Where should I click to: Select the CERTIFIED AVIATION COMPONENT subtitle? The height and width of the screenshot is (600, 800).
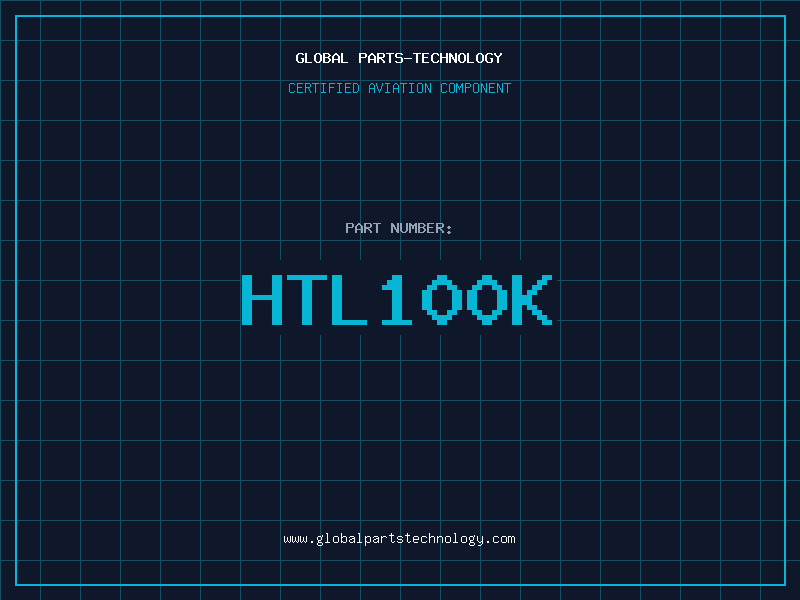[399, 88]
